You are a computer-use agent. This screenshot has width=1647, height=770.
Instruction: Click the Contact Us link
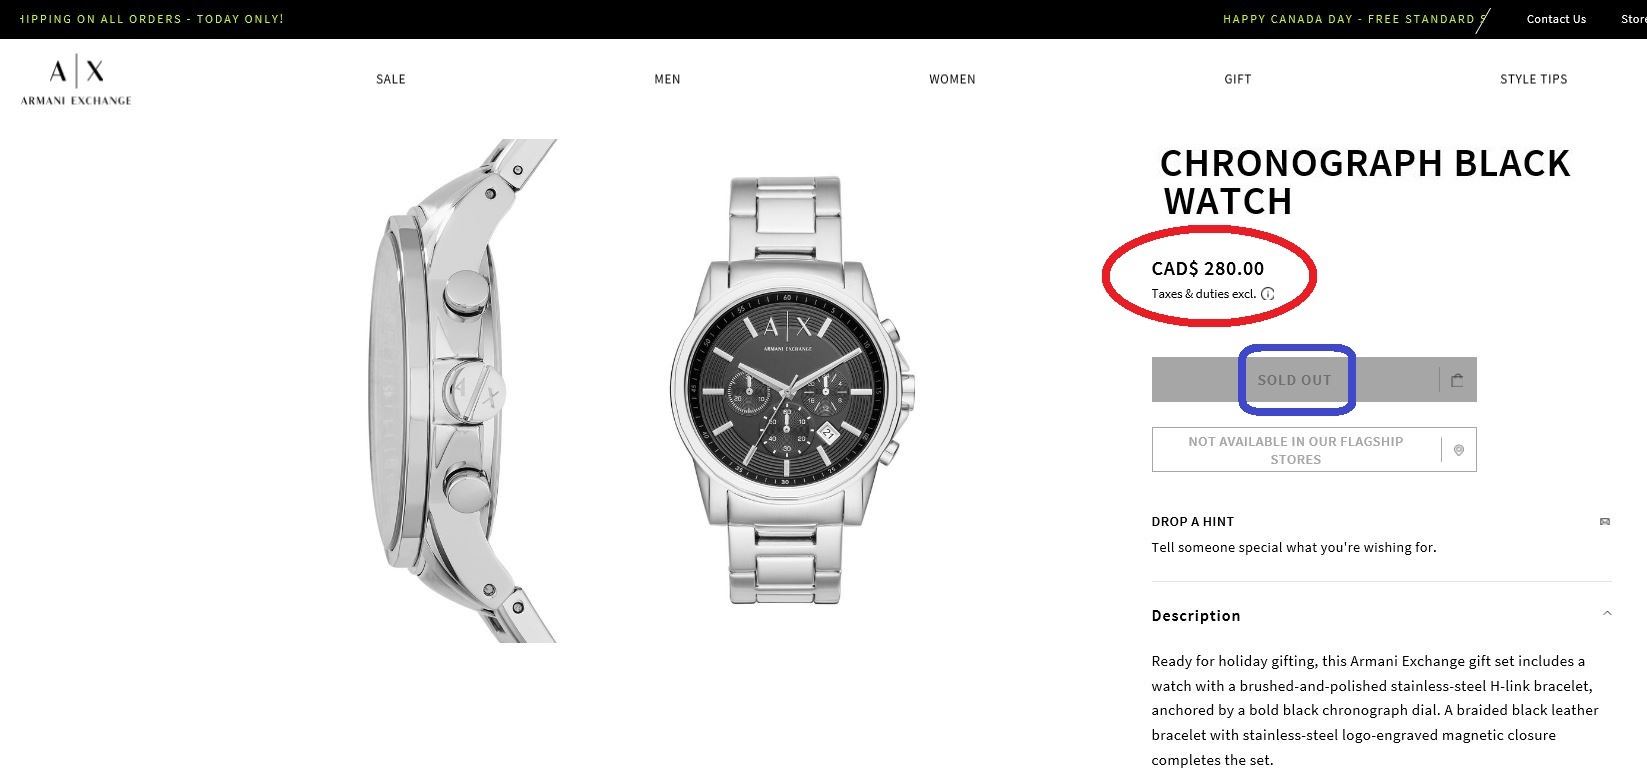(x=1556, y=19)
